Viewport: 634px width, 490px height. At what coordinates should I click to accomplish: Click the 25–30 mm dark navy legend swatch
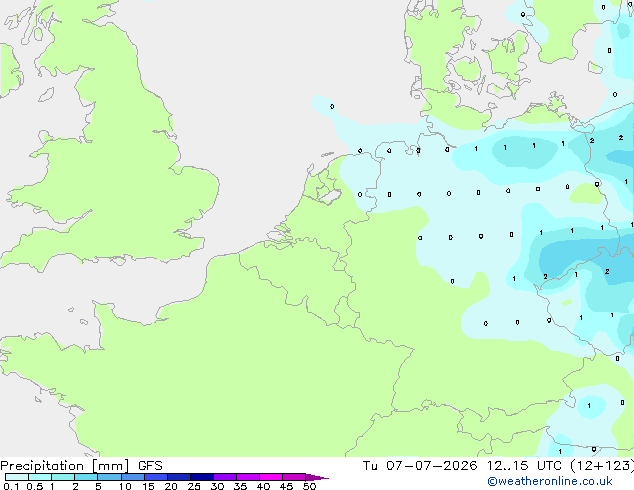click(x=202, y=477)
